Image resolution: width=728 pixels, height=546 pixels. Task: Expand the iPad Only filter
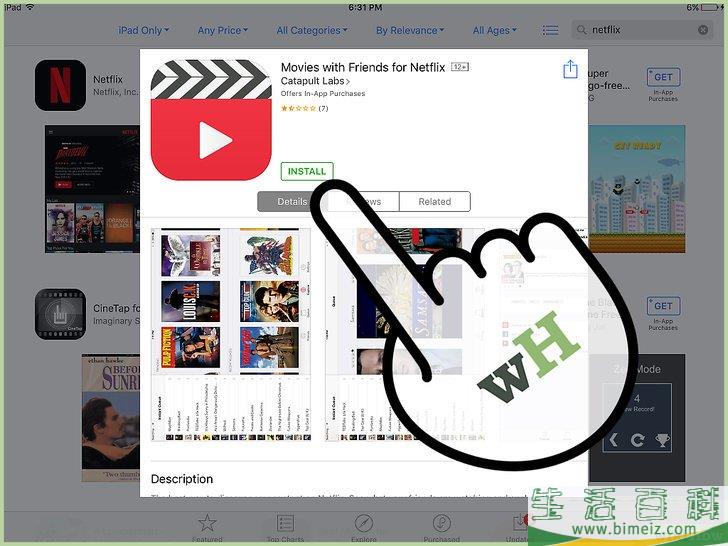(x=143, y=31)
